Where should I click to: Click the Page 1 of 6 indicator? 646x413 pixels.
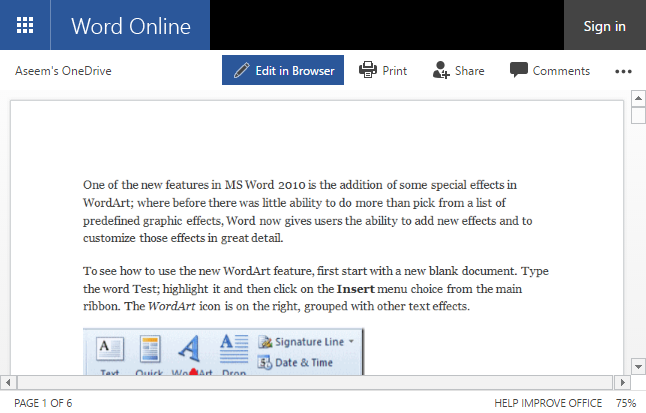click(42, 403)
